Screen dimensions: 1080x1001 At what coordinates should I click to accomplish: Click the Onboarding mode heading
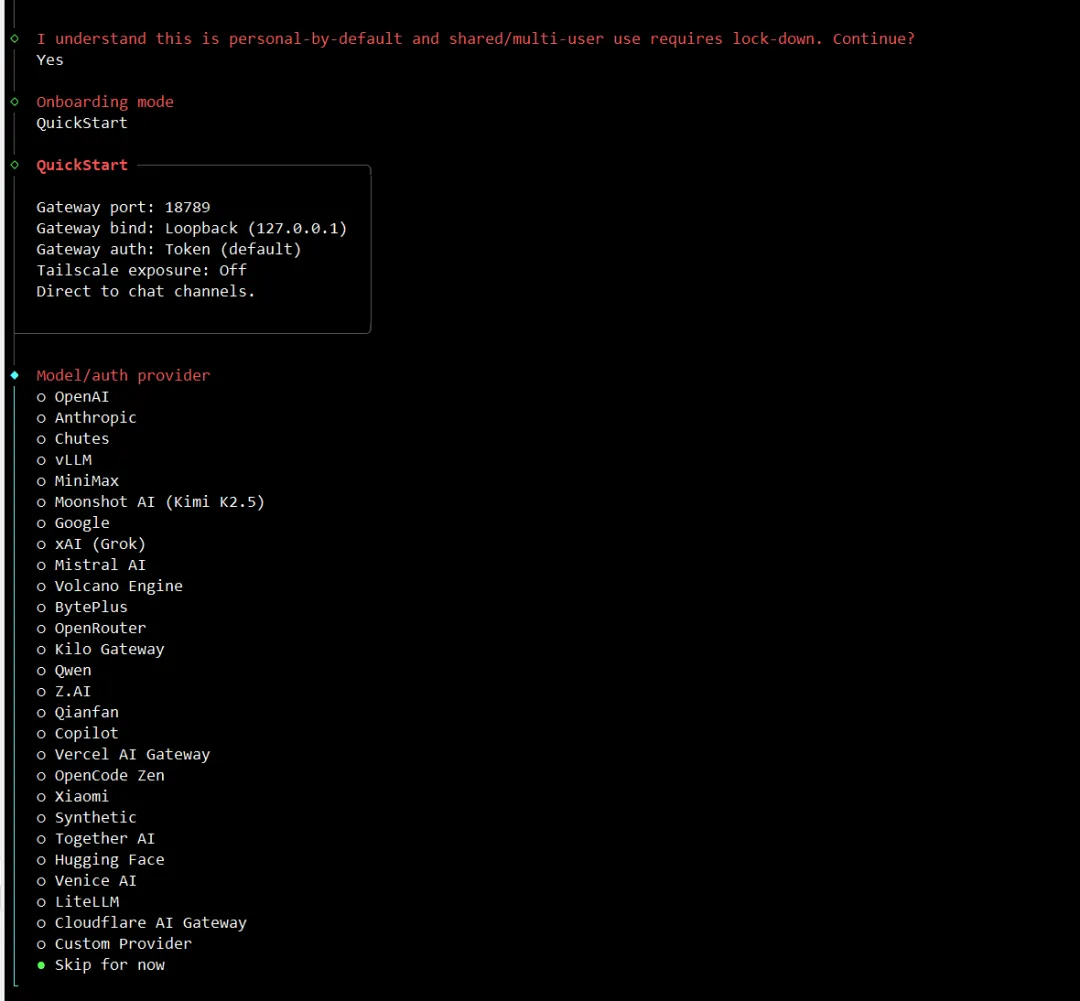click(105, 102)
